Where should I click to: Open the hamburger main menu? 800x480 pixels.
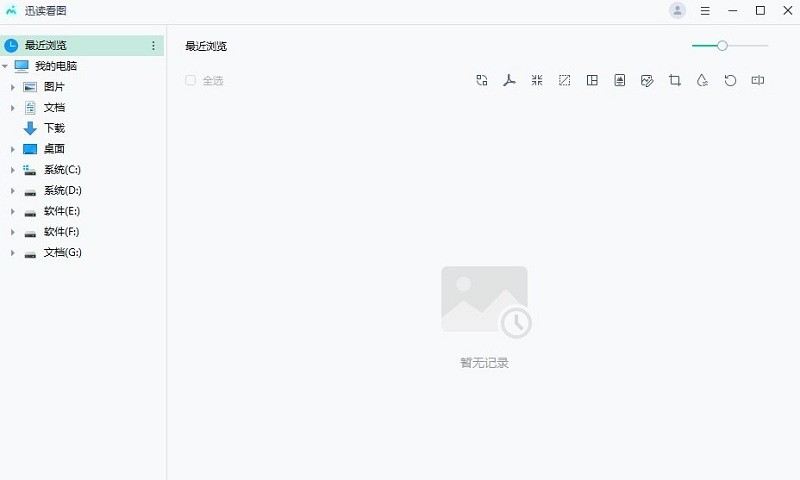[x=705, y=11]
